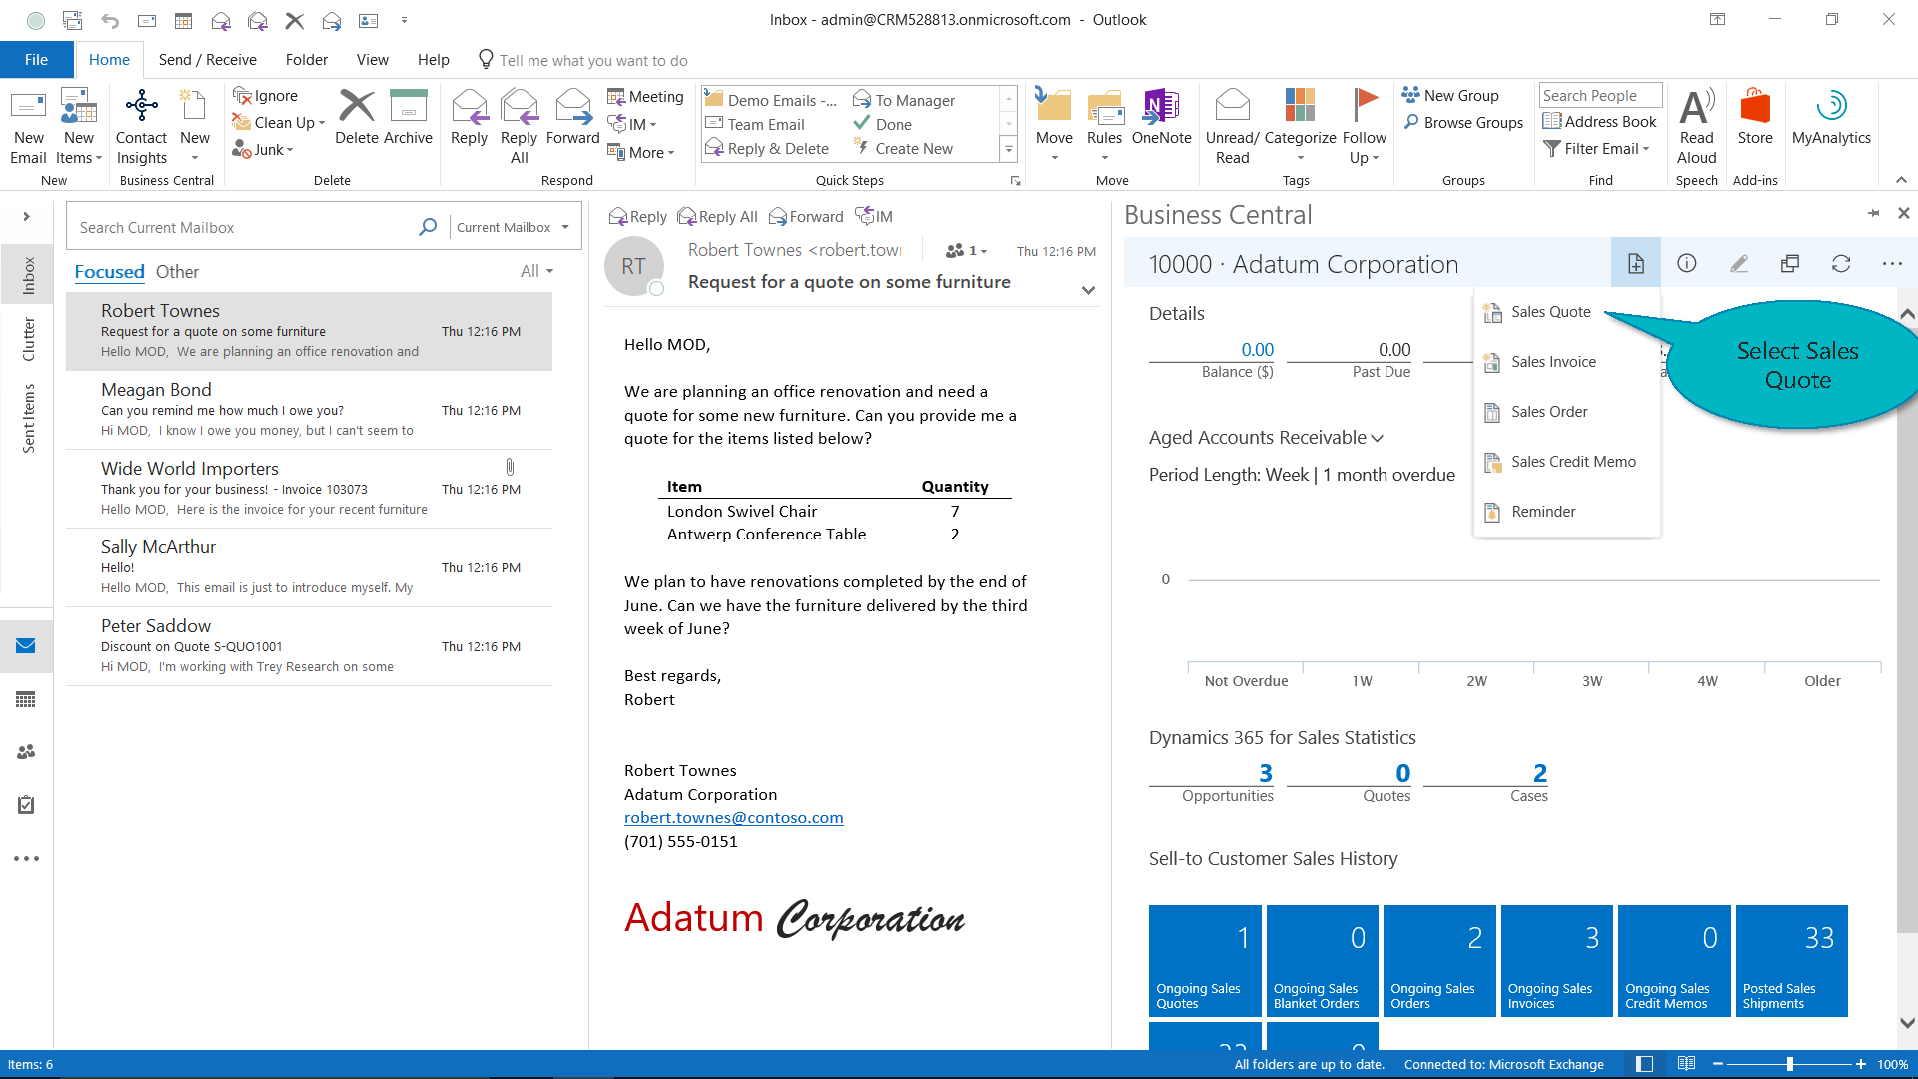Open the Current Mailbox scope dropdown

click(x=511, y=228)
